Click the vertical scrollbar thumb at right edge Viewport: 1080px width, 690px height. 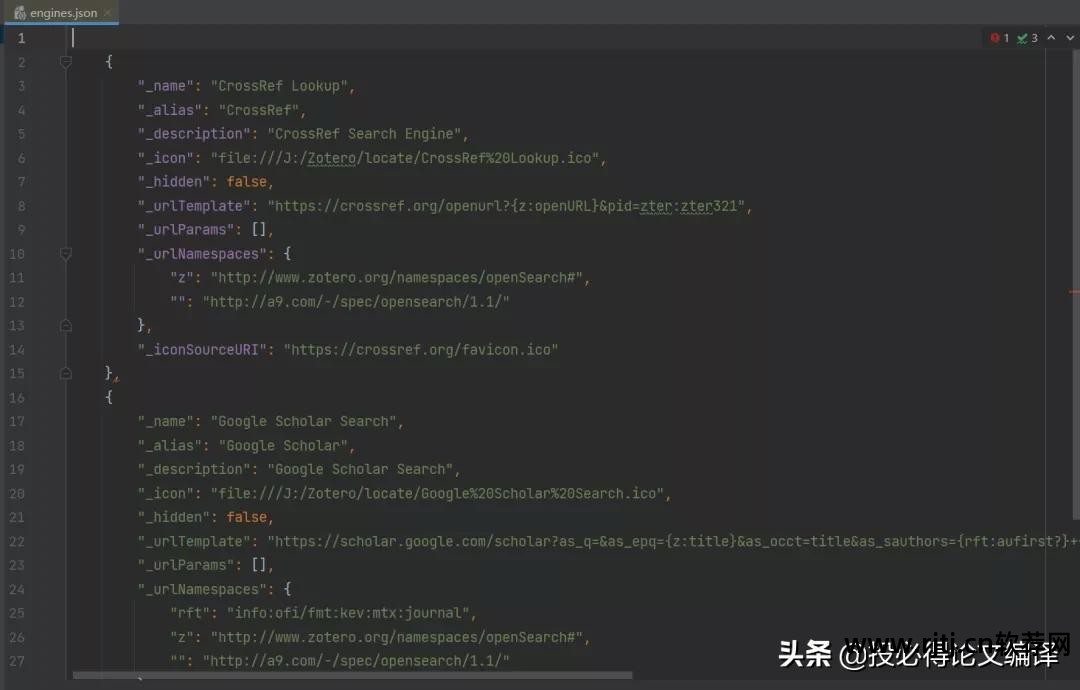(1076, 284)
